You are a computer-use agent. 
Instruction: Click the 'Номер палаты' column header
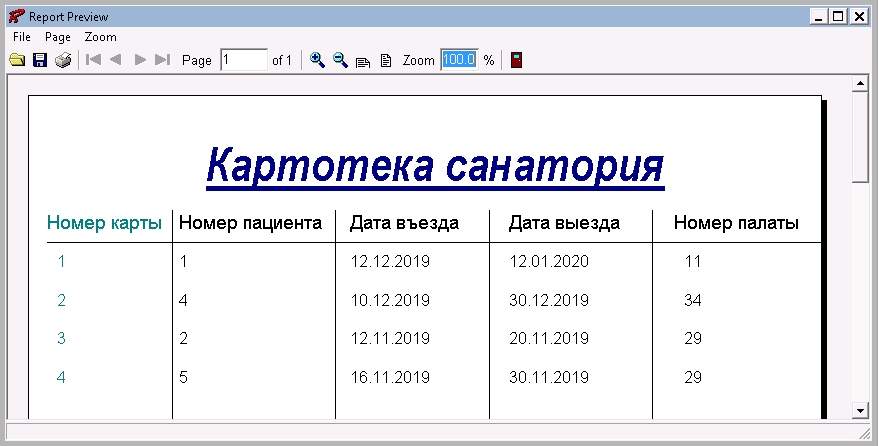click(x=736, y=223)
